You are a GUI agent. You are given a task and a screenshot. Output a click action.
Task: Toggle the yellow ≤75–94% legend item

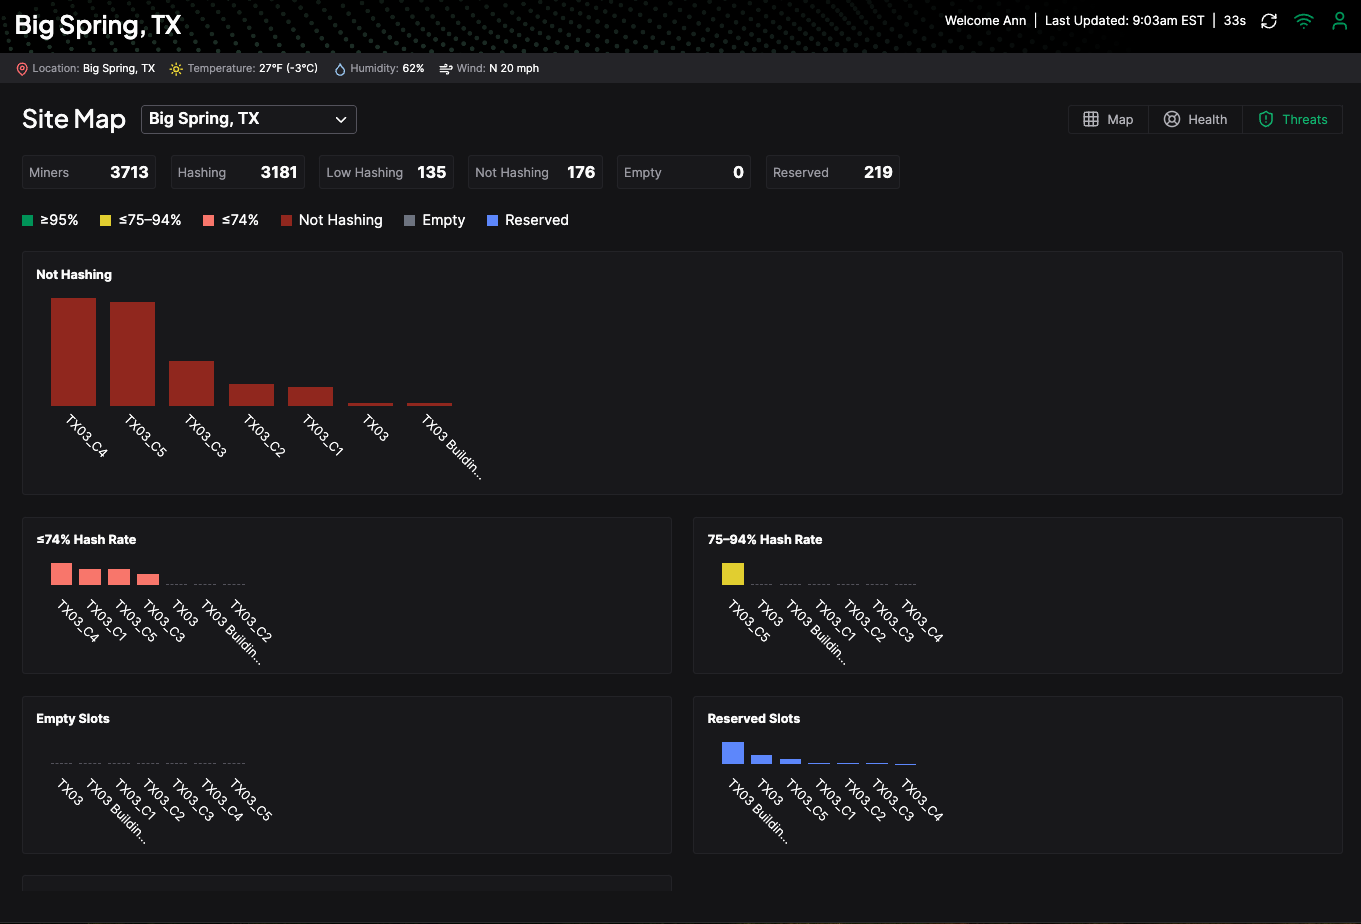pyautogui.click(x=141, y=220)
